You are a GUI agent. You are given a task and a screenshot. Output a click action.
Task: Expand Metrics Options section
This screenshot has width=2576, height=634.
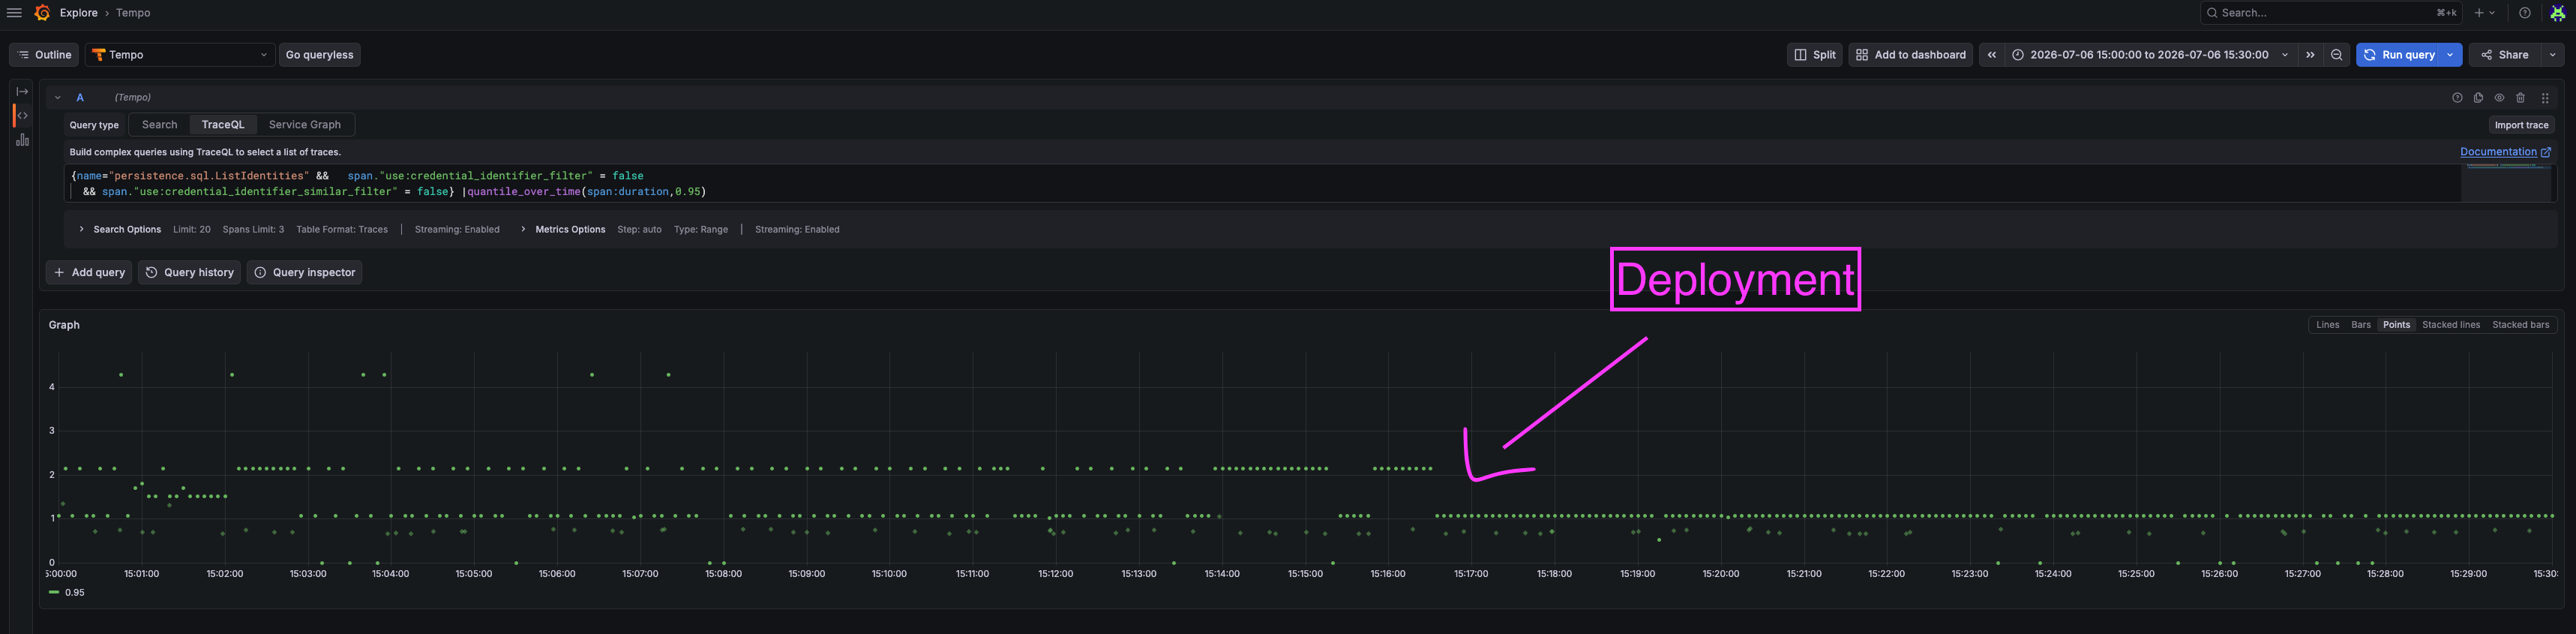[563, 230]
